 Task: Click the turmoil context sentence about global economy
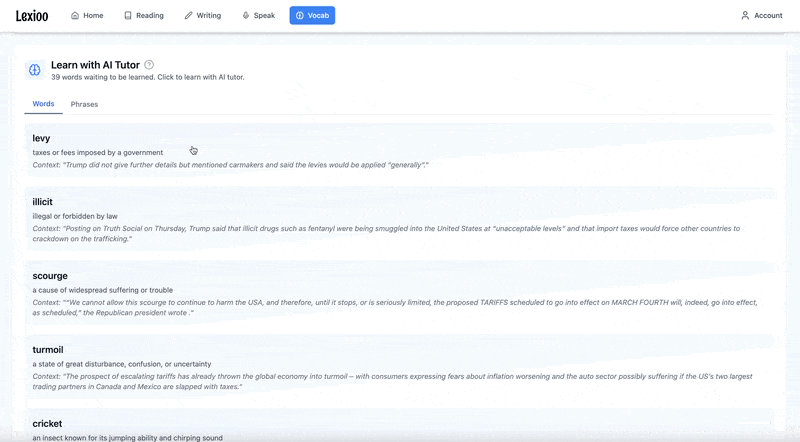392,381
